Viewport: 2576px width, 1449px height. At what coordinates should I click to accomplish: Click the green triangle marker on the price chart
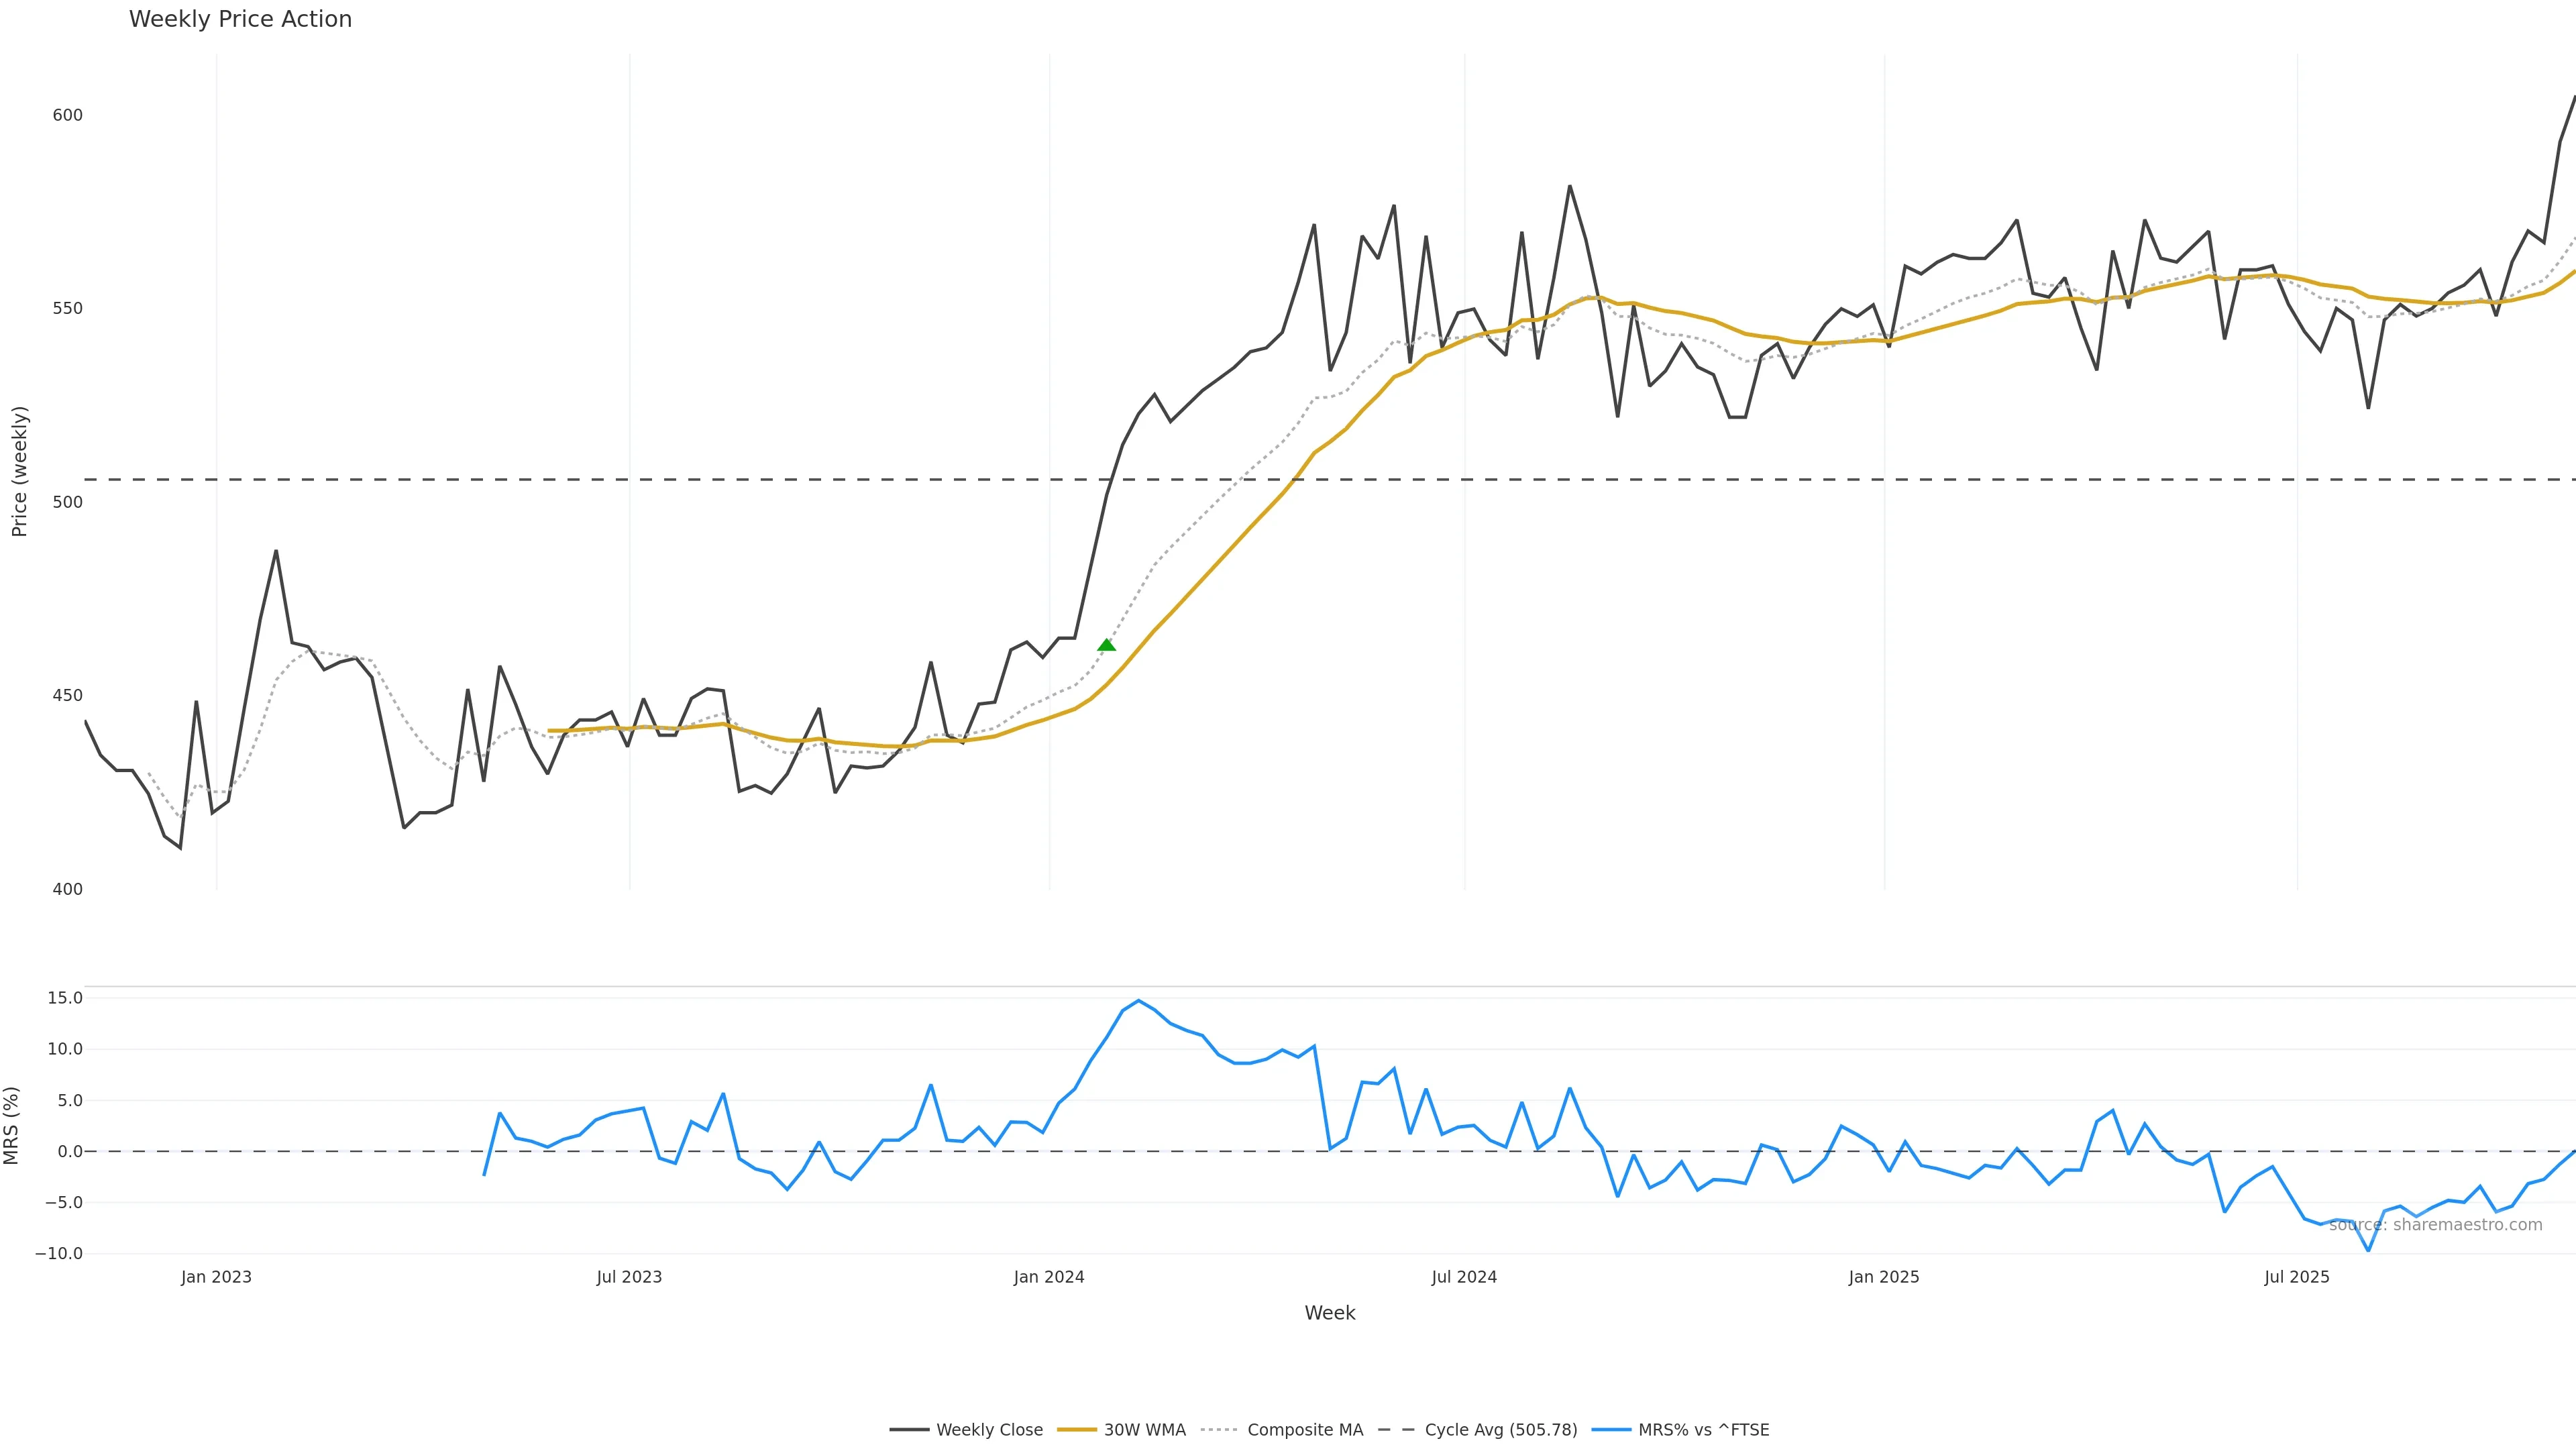pyautogui.click(x=1106, y=645)
